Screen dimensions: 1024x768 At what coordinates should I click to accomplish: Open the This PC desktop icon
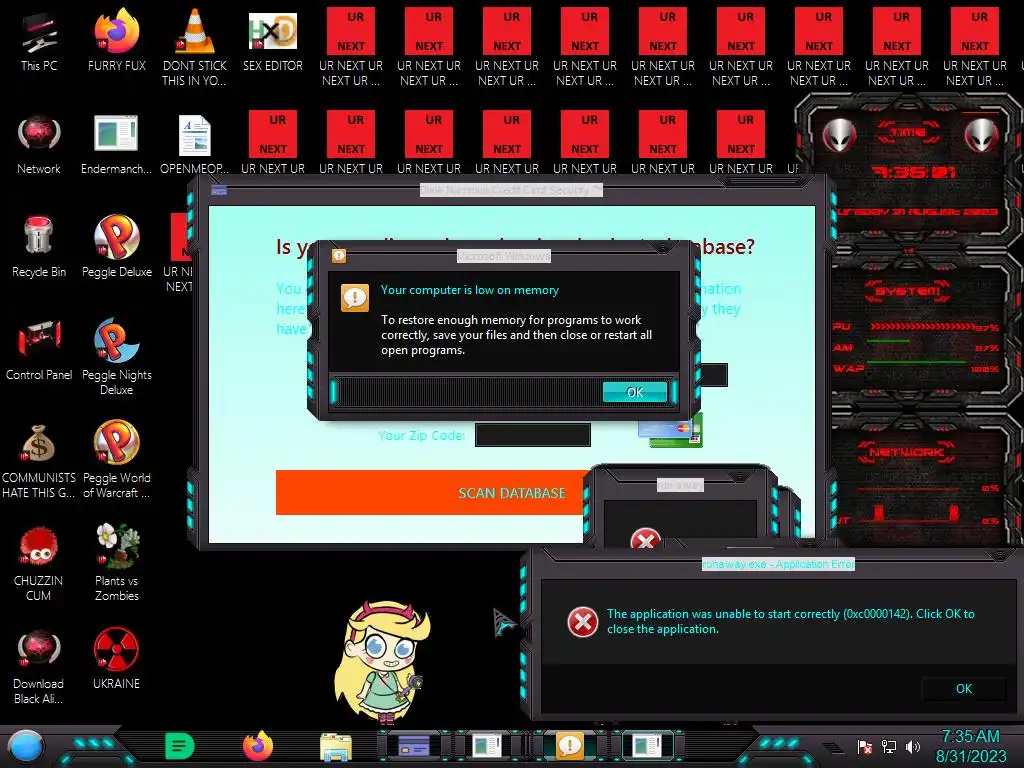click(x=39, y=42)
